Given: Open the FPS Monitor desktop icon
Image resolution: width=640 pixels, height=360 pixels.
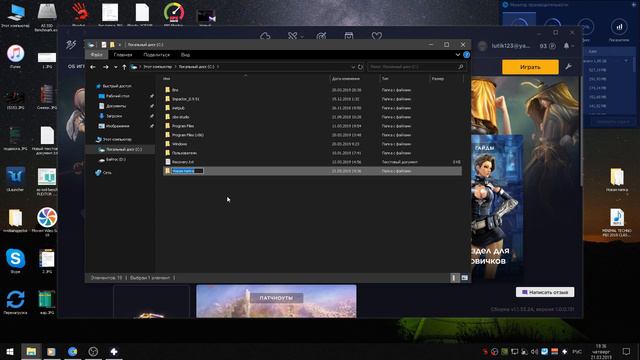Looking at the screenshot, I should (x=173, y=15).
